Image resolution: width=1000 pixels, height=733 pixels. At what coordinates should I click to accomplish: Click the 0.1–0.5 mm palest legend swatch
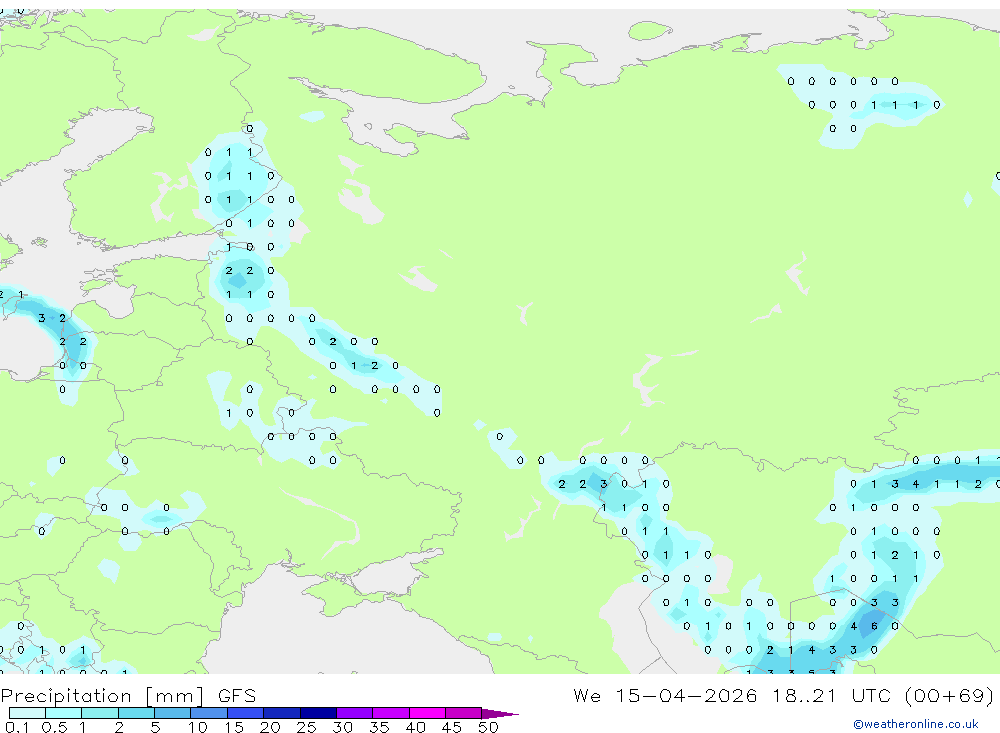[x=27, y=713]
